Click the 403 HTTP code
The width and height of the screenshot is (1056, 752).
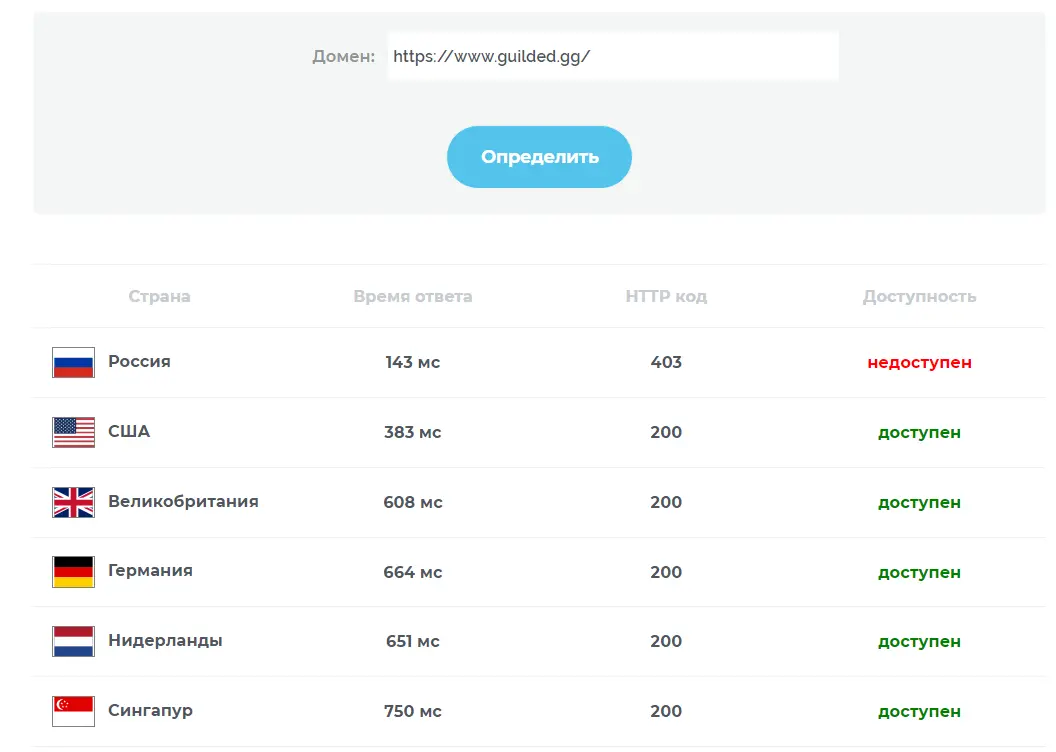pos(666,362)
